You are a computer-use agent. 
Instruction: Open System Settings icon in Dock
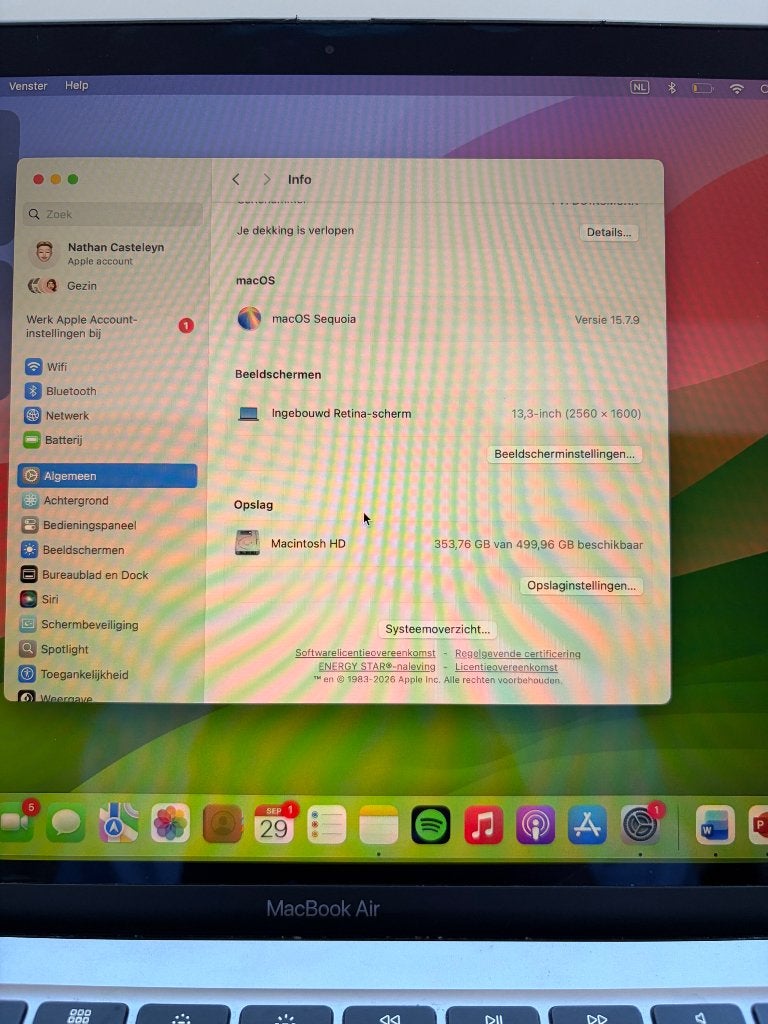click(639, 825)
